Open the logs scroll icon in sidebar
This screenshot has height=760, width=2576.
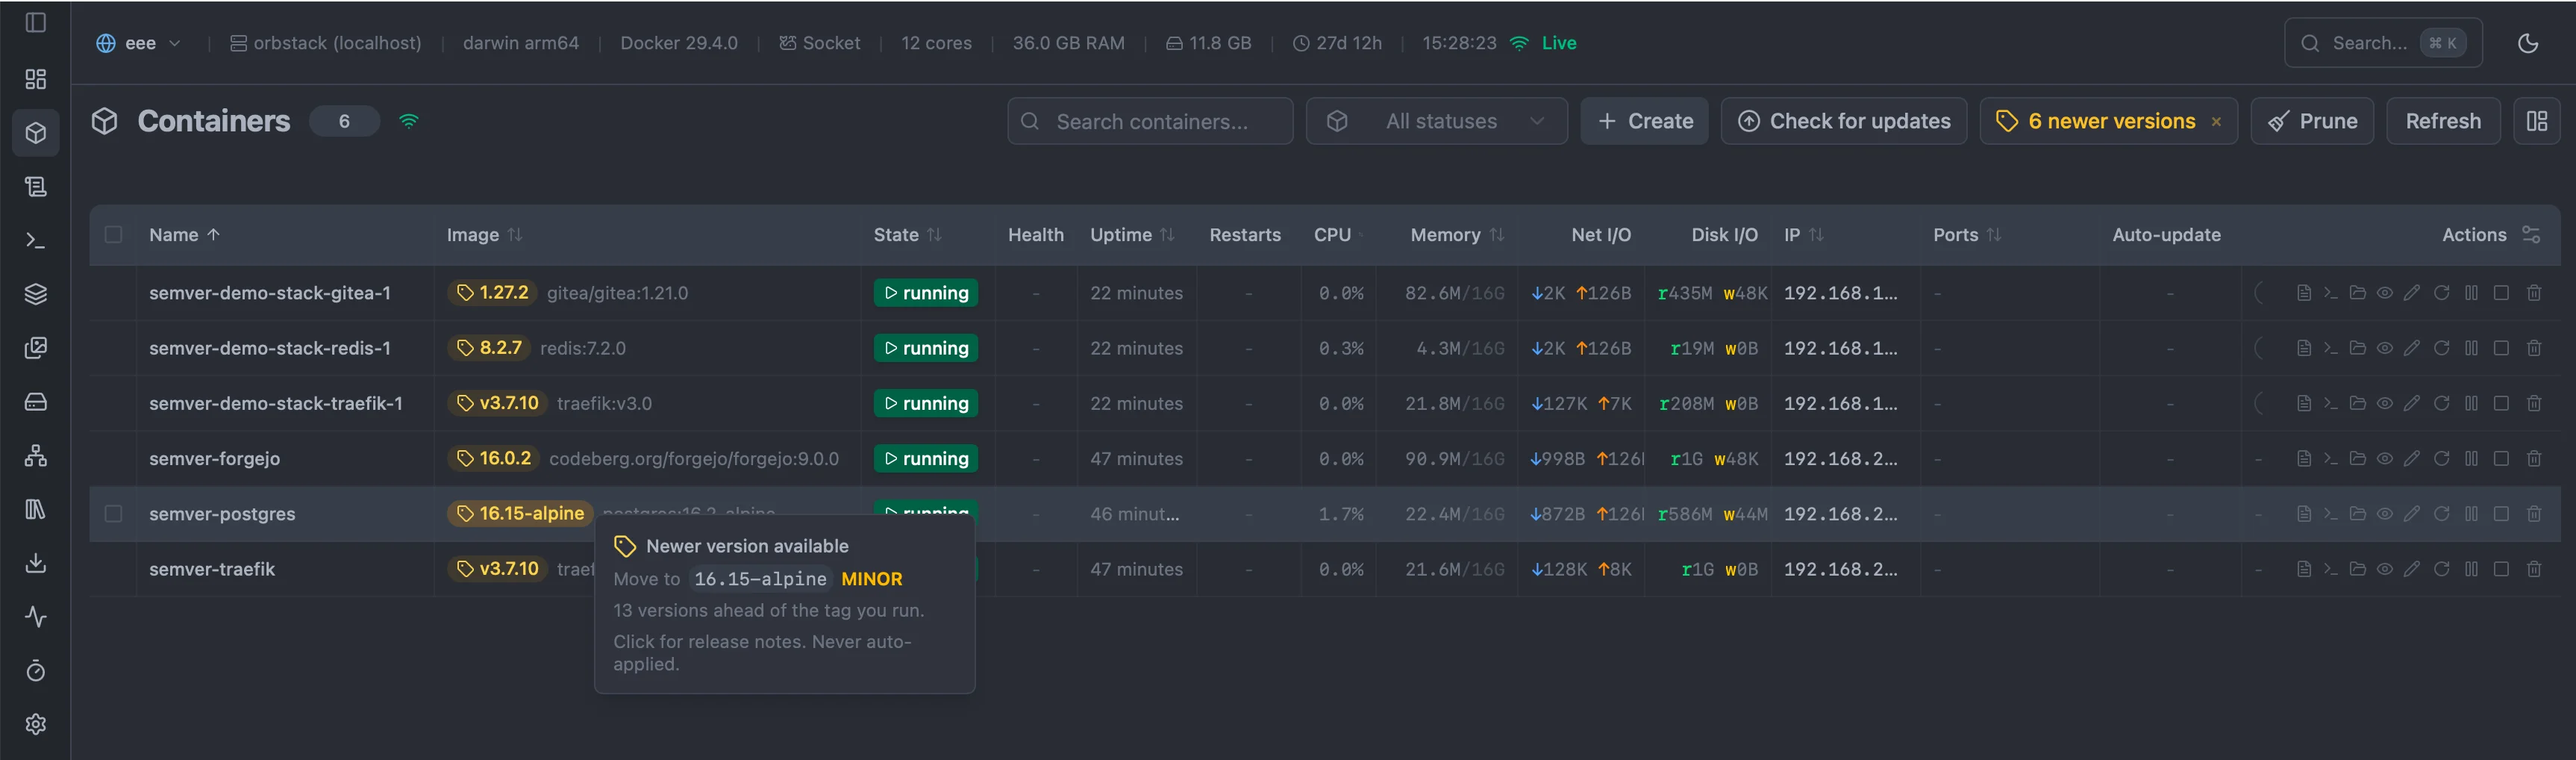[x=35, y=187]
